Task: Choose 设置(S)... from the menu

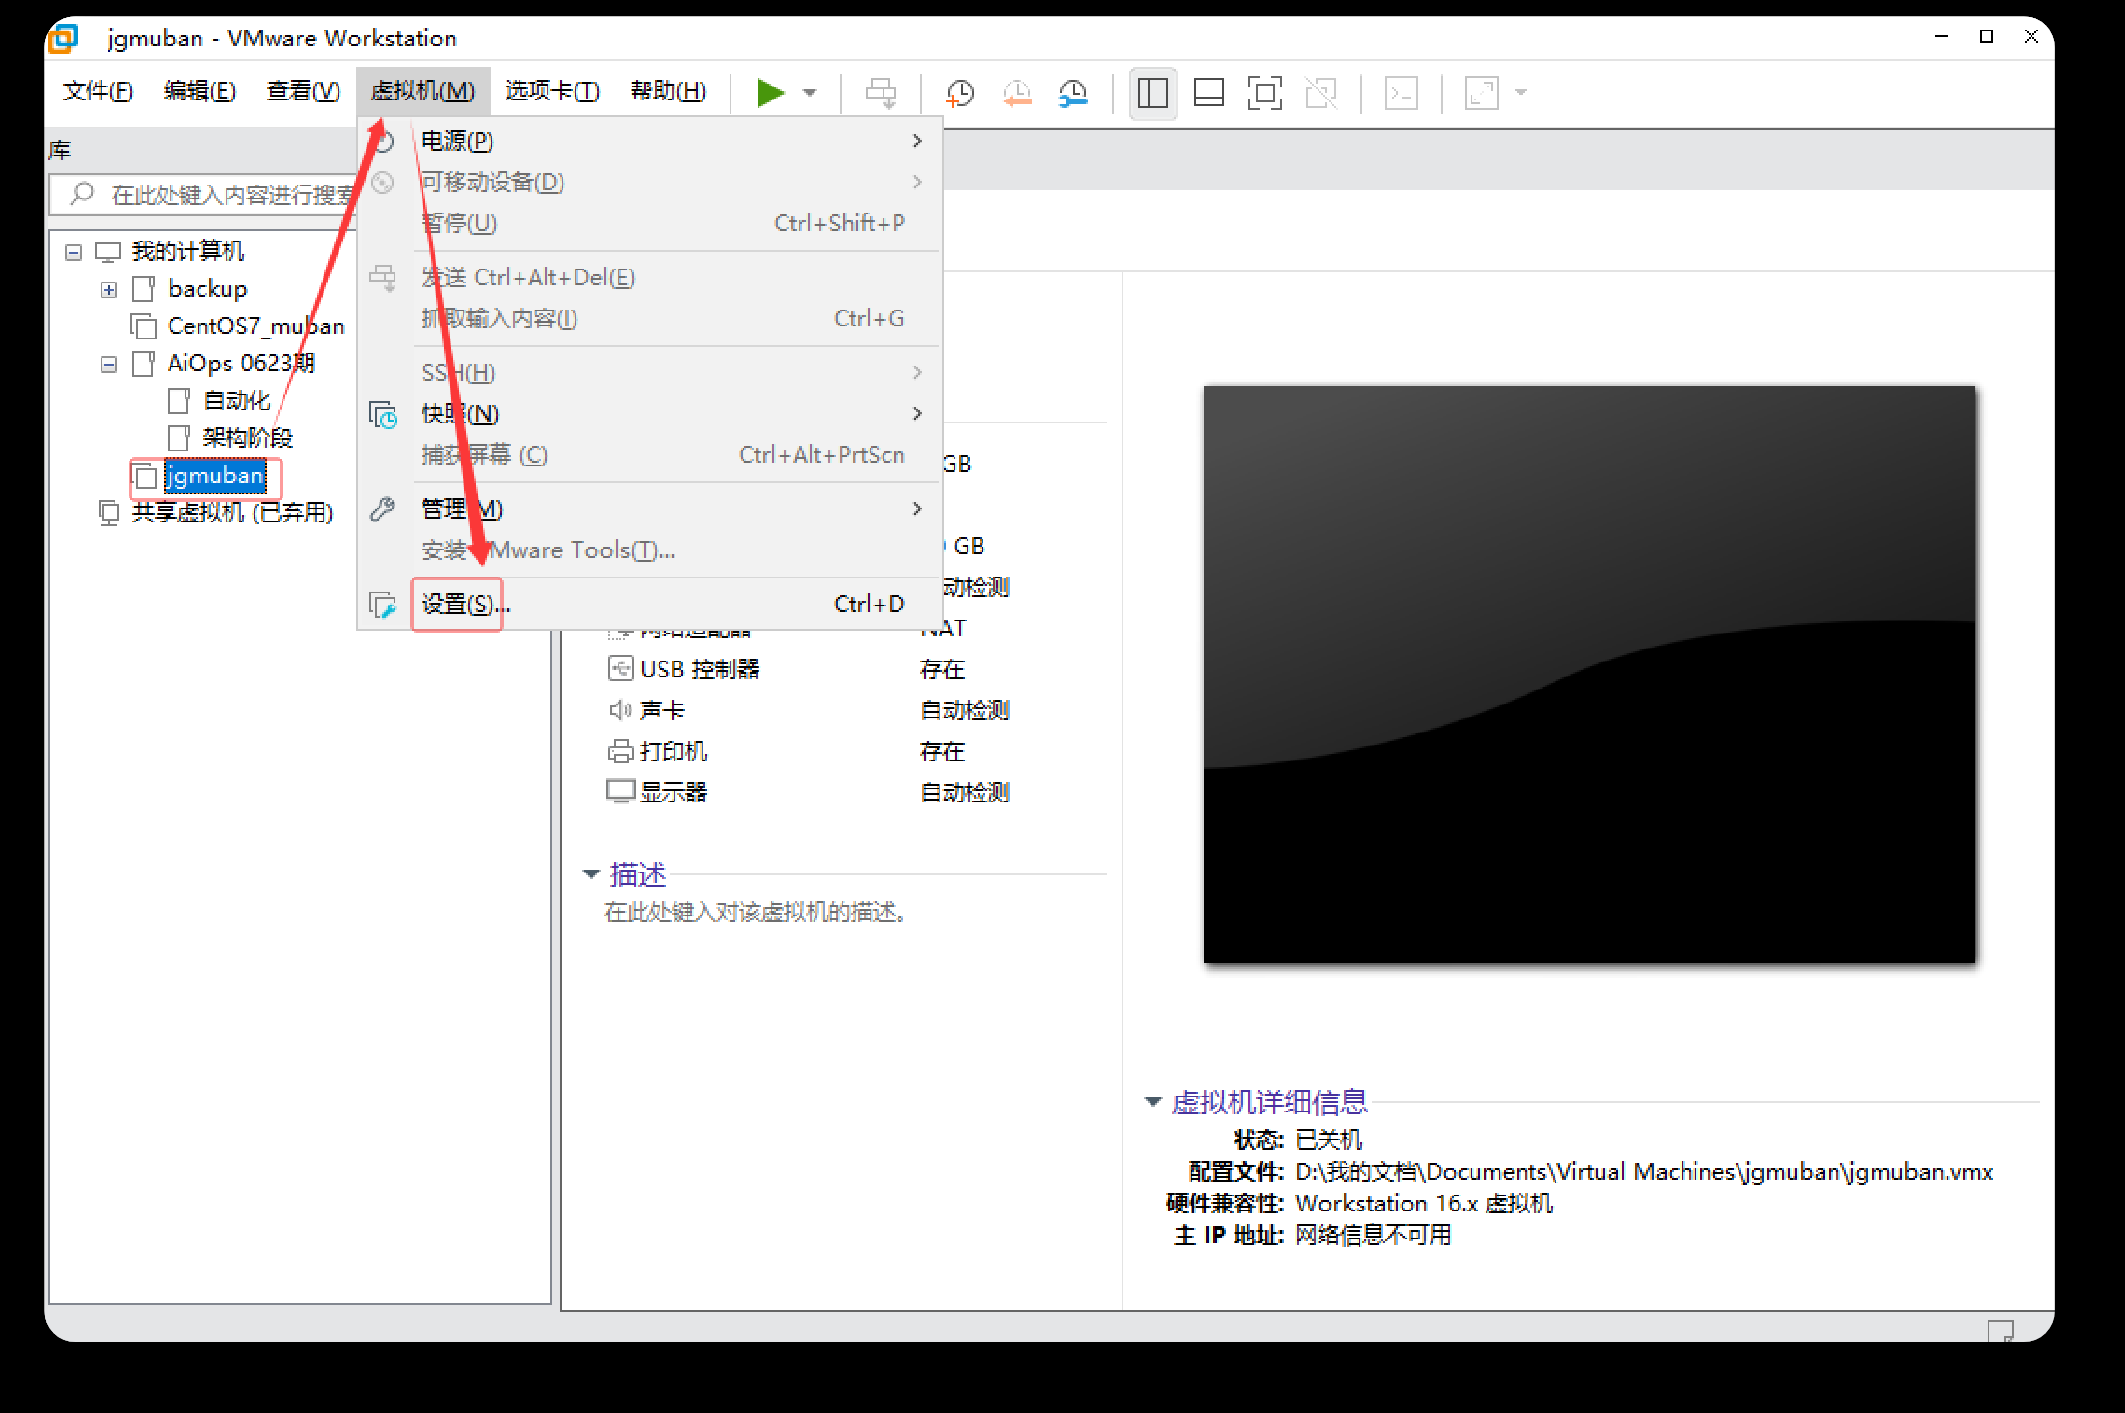Action: [x=650, y=604]
